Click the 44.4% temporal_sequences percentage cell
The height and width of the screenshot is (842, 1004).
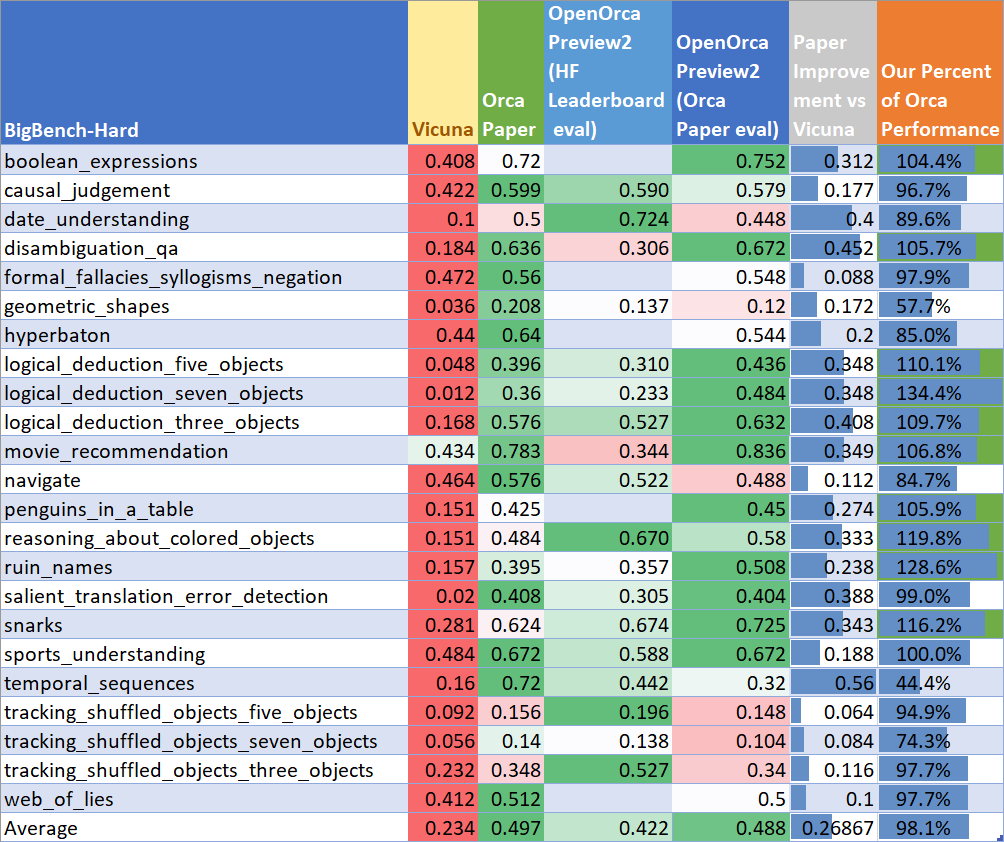[x=938, y=683]
